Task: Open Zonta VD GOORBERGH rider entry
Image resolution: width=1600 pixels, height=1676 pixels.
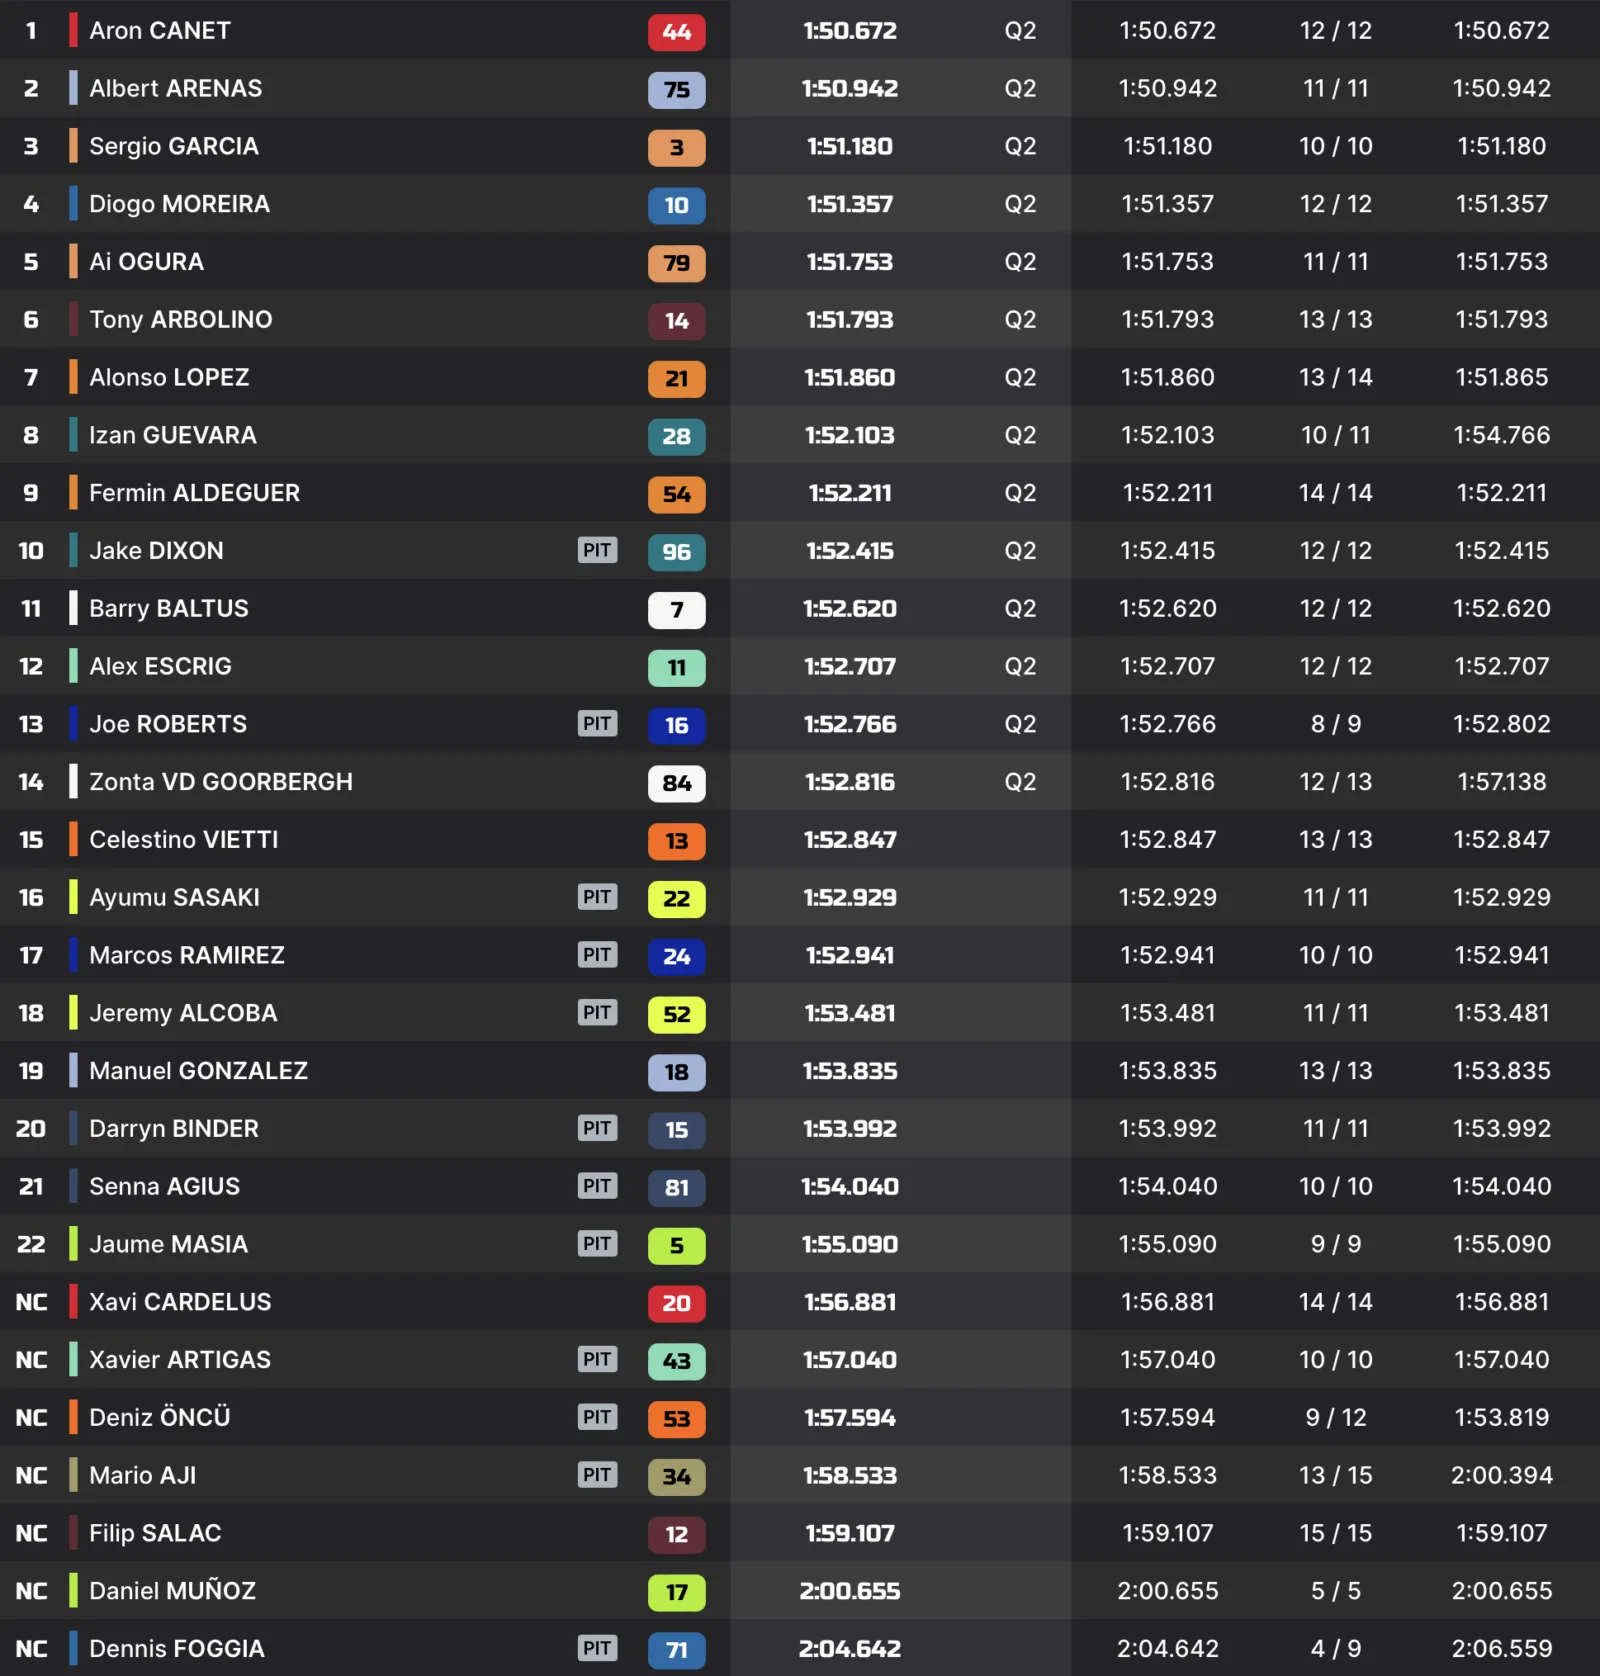Action: 221,782
